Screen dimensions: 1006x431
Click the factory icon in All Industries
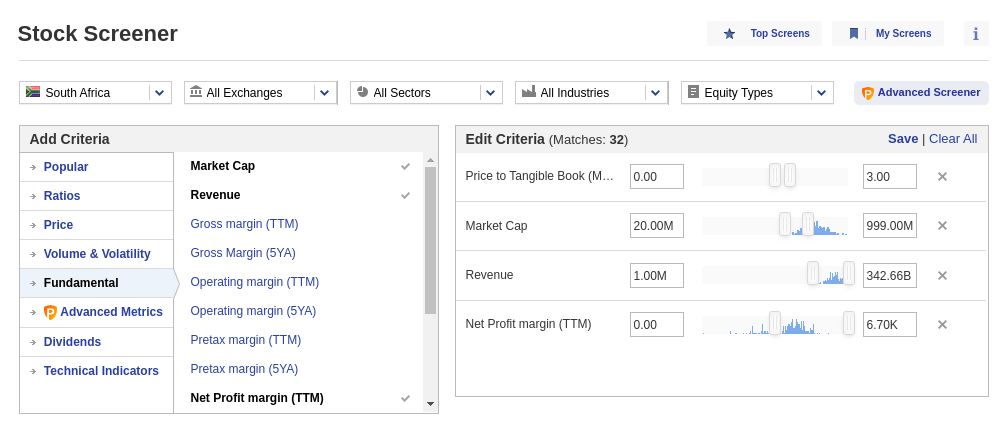click(x=529, y=92)
